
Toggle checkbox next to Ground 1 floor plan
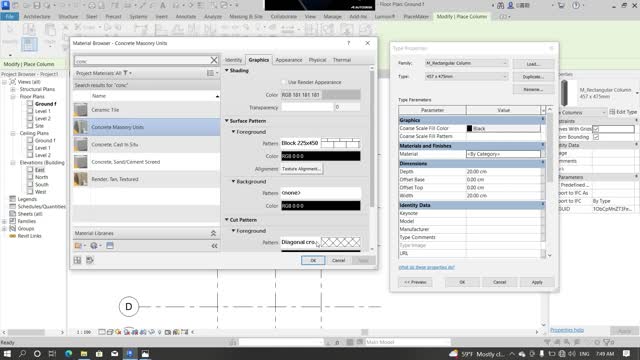[x=30, y=104]
